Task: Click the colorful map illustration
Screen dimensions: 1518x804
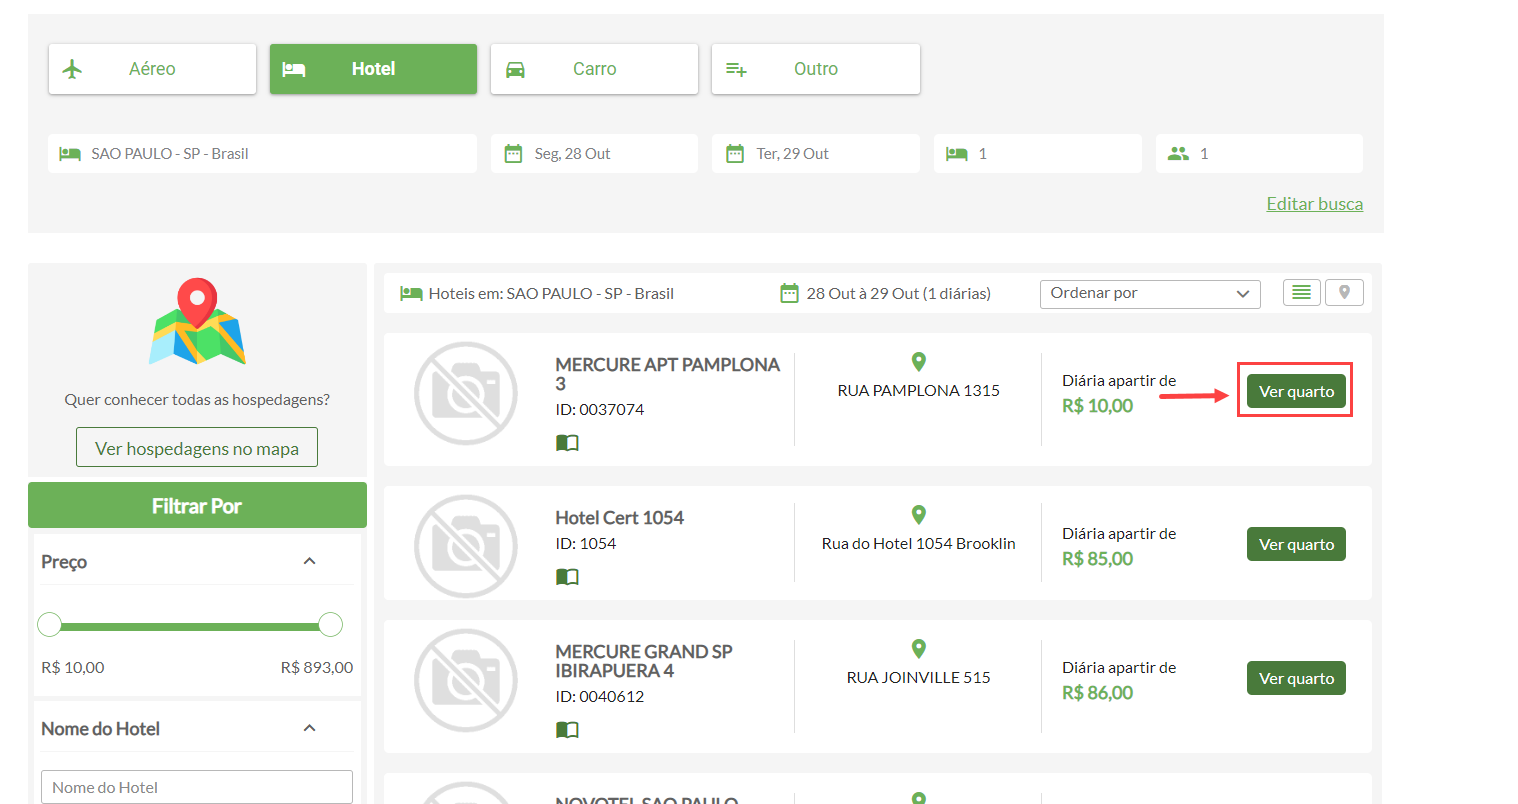Action: coord(197,321)
